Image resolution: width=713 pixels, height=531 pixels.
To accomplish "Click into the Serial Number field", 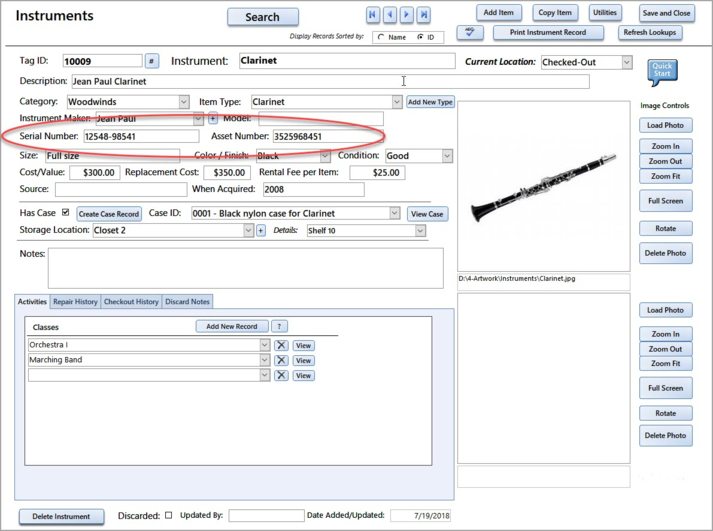I will tap(140, 137).
